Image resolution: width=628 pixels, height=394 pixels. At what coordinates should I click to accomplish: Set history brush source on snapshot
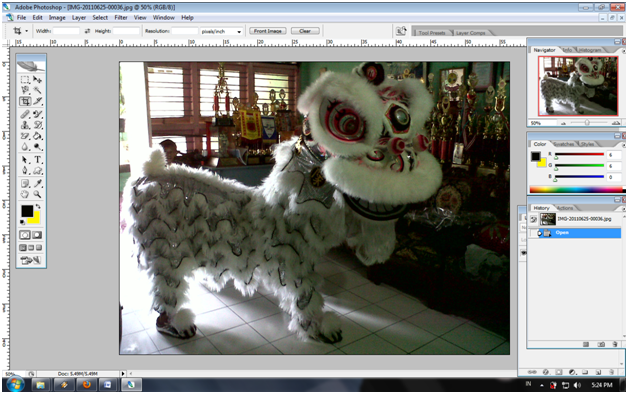pyautogui.click(x=533, y=219)
